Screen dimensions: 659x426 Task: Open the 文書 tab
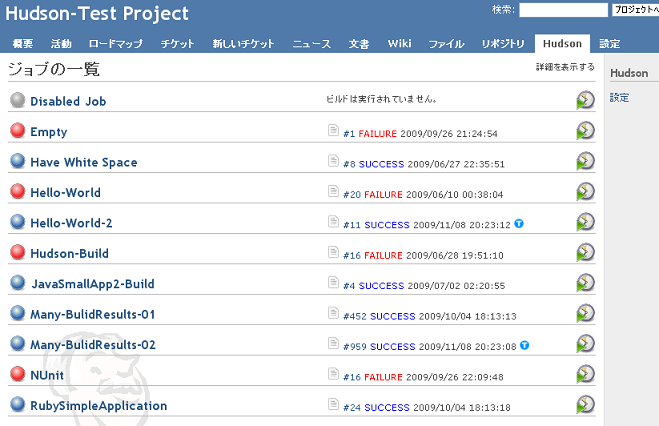point(359,44)
